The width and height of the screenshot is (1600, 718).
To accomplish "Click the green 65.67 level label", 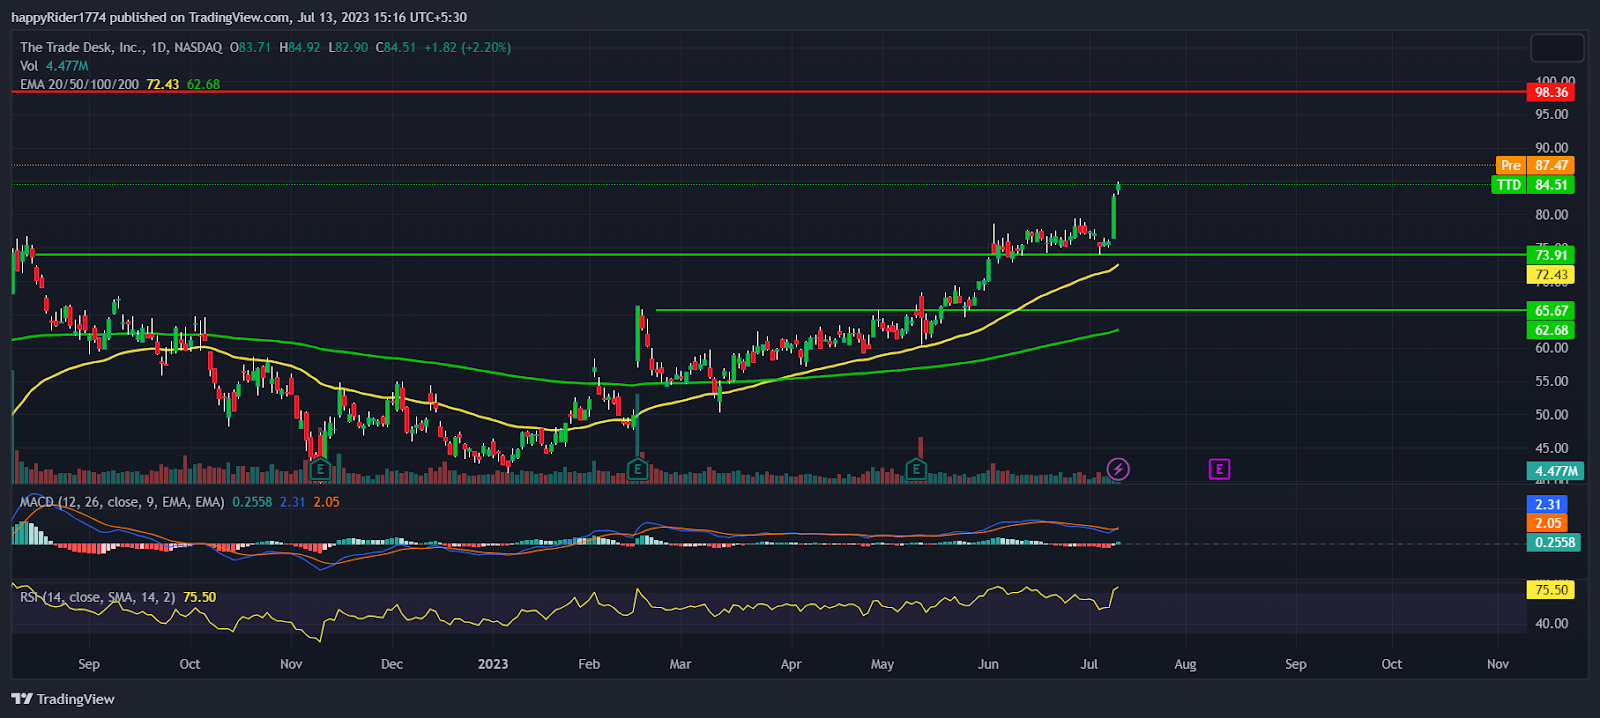I will 1551,311.
